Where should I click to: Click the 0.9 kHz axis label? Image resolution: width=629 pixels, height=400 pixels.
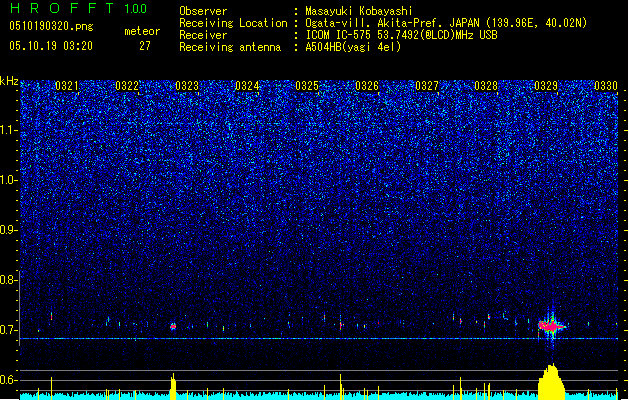click(x=8, y=230)
